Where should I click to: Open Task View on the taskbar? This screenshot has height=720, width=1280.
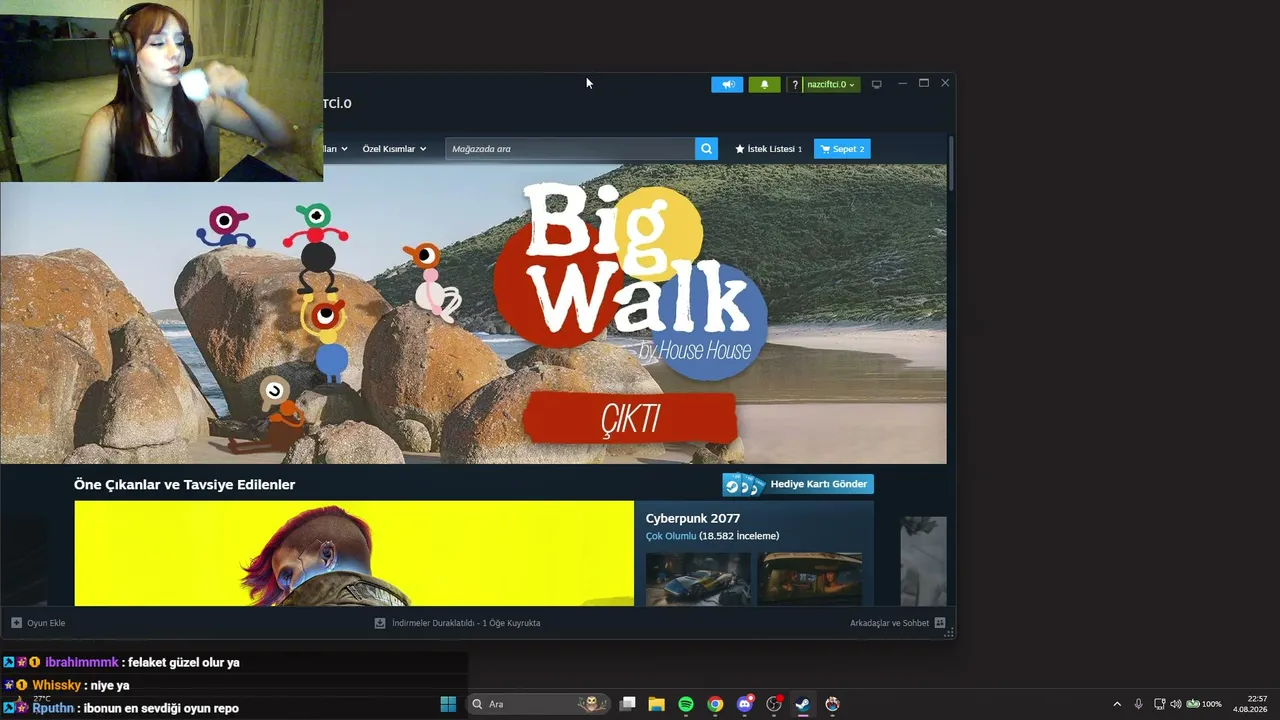[627, 704]
